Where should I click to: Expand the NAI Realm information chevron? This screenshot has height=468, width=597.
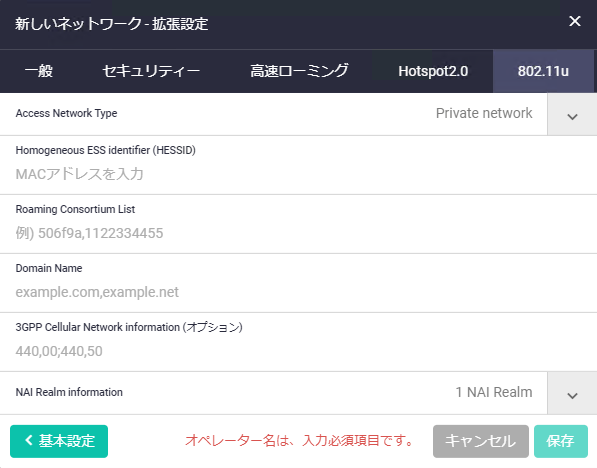(572, 393)
